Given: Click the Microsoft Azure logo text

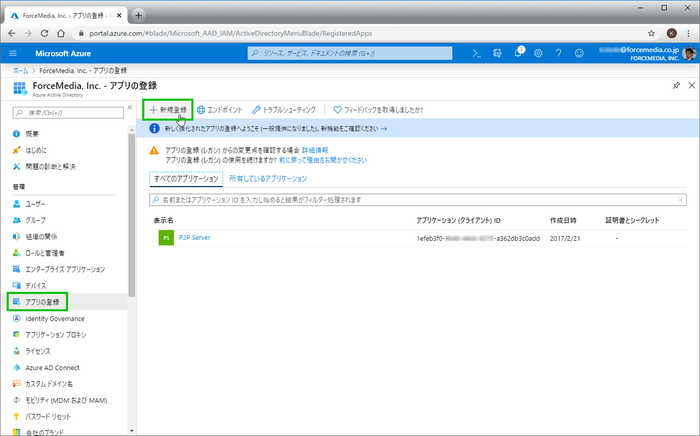Looking at the screenshot, I should pyautogui.click(x=63, y=53).
